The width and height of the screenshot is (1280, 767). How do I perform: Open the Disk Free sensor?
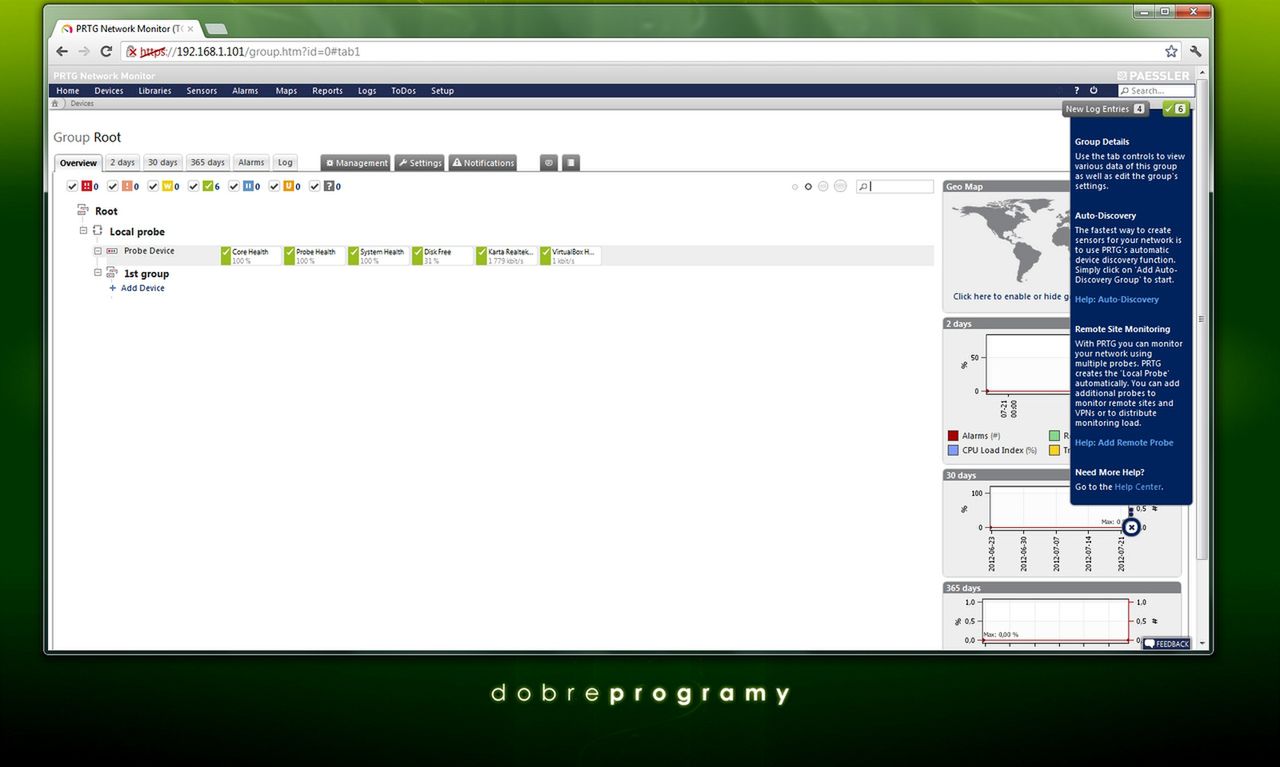pos(442,256)
